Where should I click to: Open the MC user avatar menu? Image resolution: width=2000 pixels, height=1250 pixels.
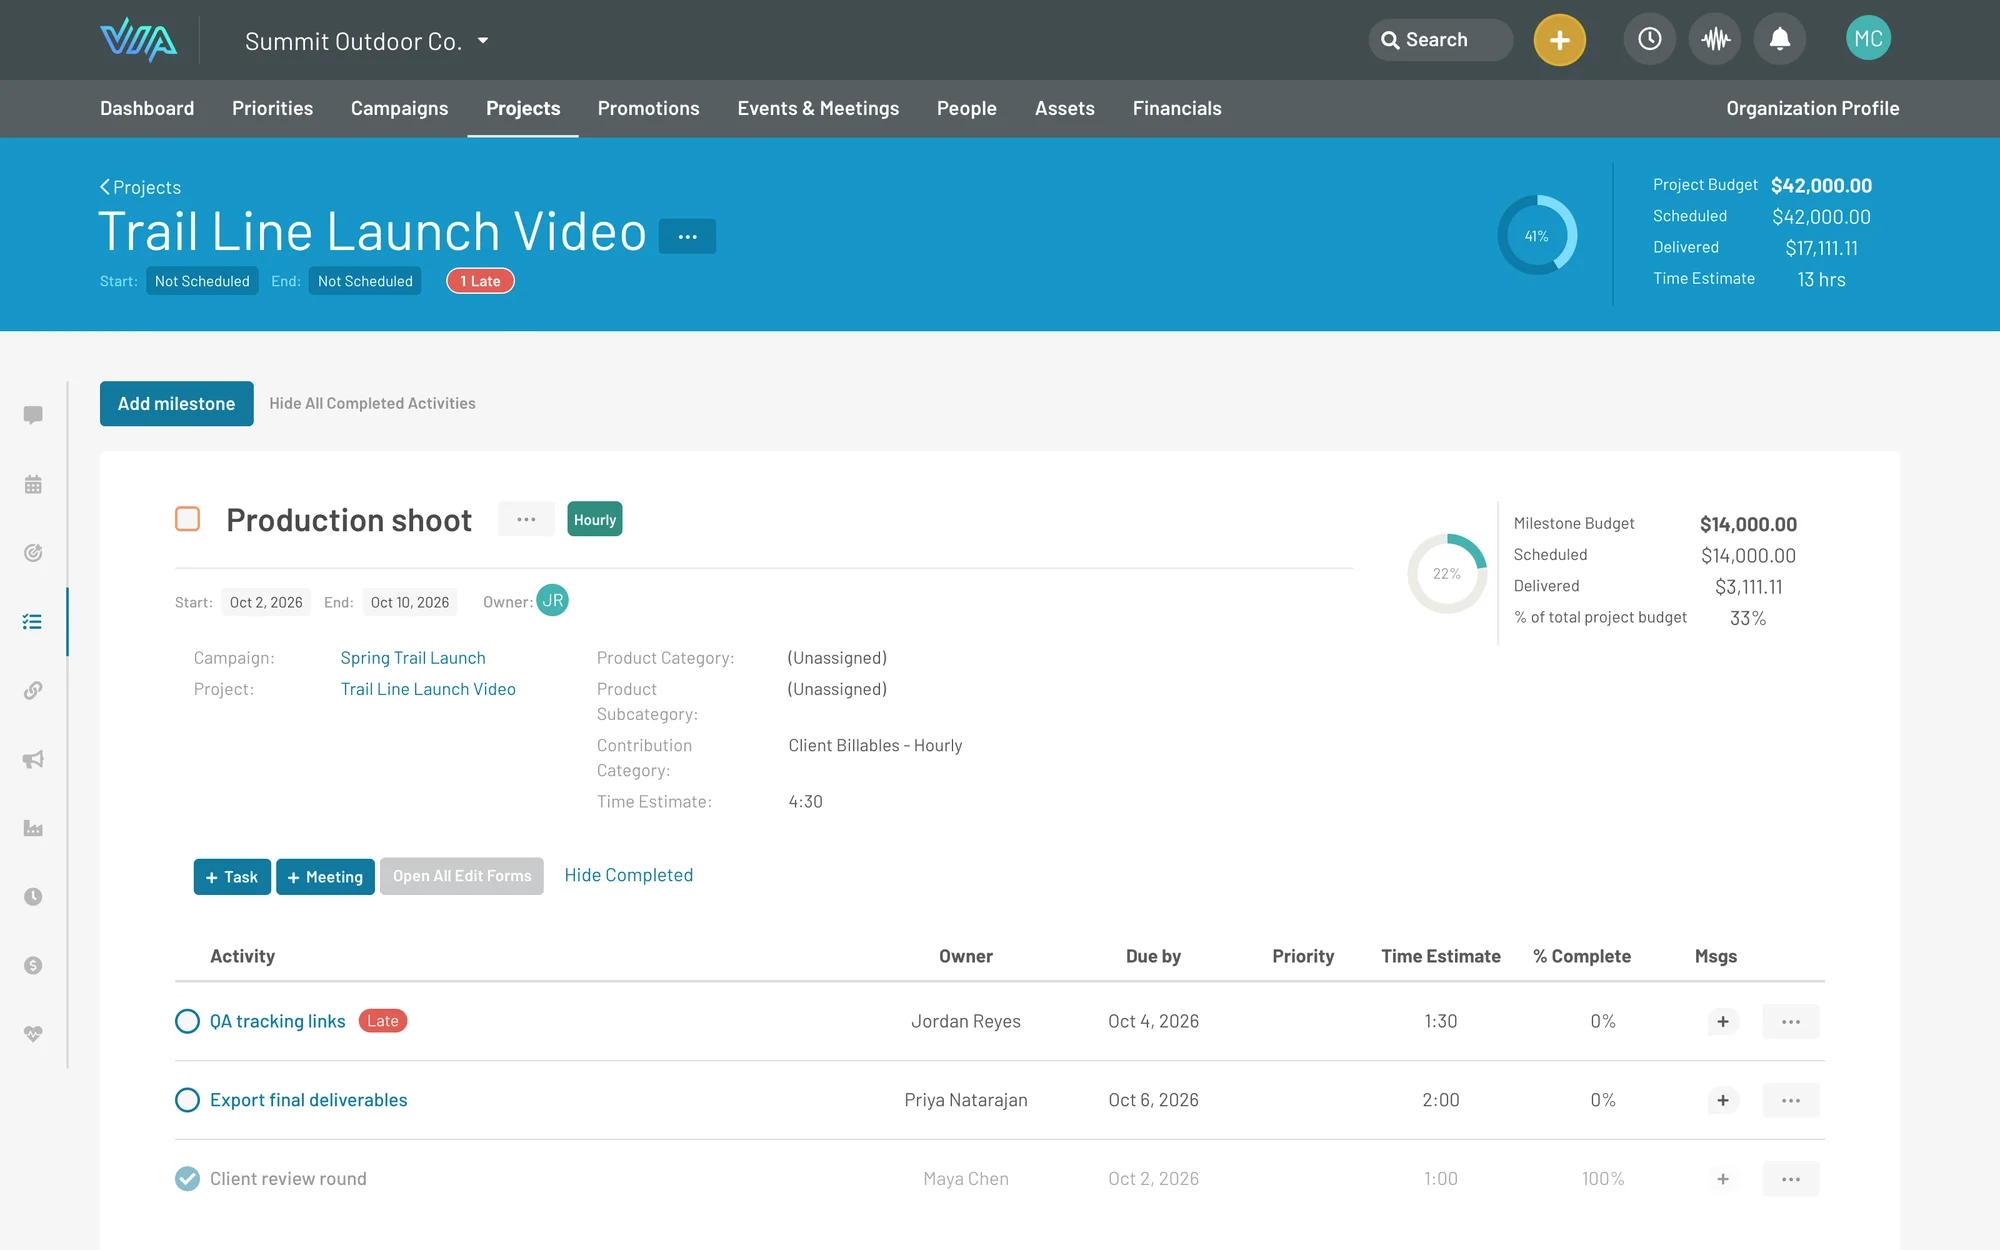tap(1868, 39)
